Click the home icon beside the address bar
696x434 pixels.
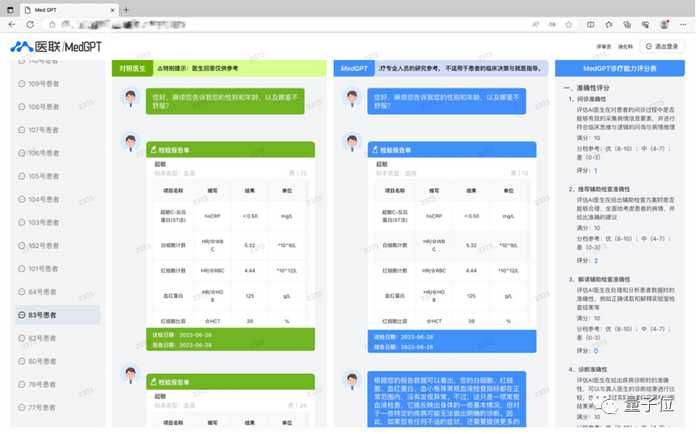tap(52, 24)
